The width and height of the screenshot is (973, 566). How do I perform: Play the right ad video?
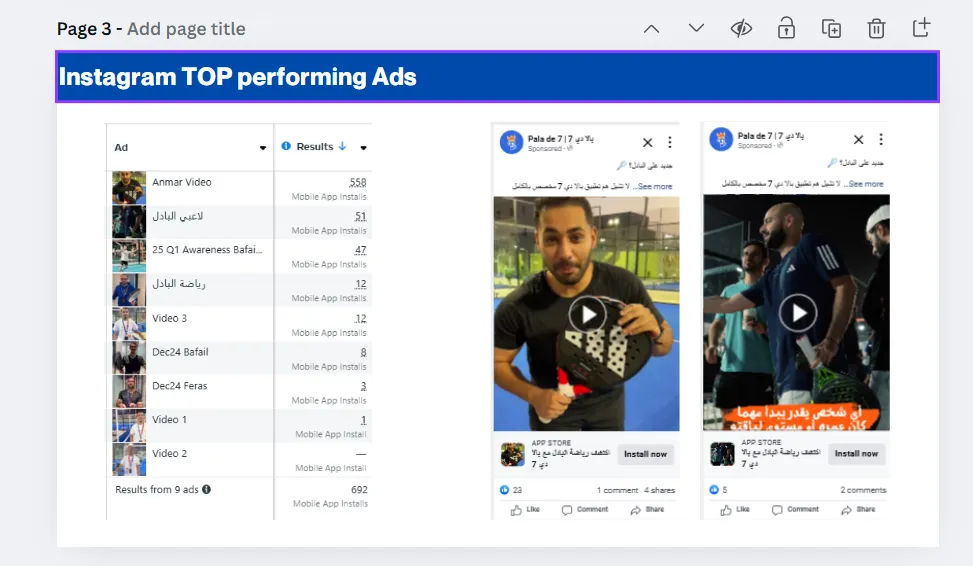(798, 313)
